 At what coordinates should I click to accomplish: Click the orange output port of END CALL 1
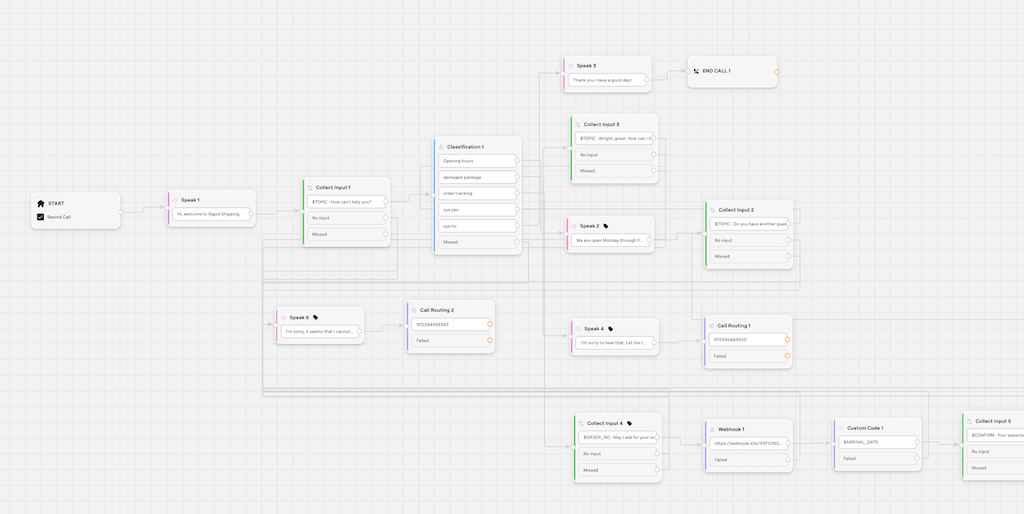(x=776, y=72)
